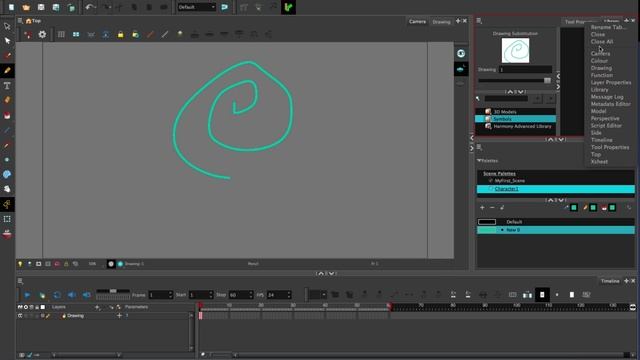Click the orange diagonal line icon
The image size is (640, 360).
(150, 35)
